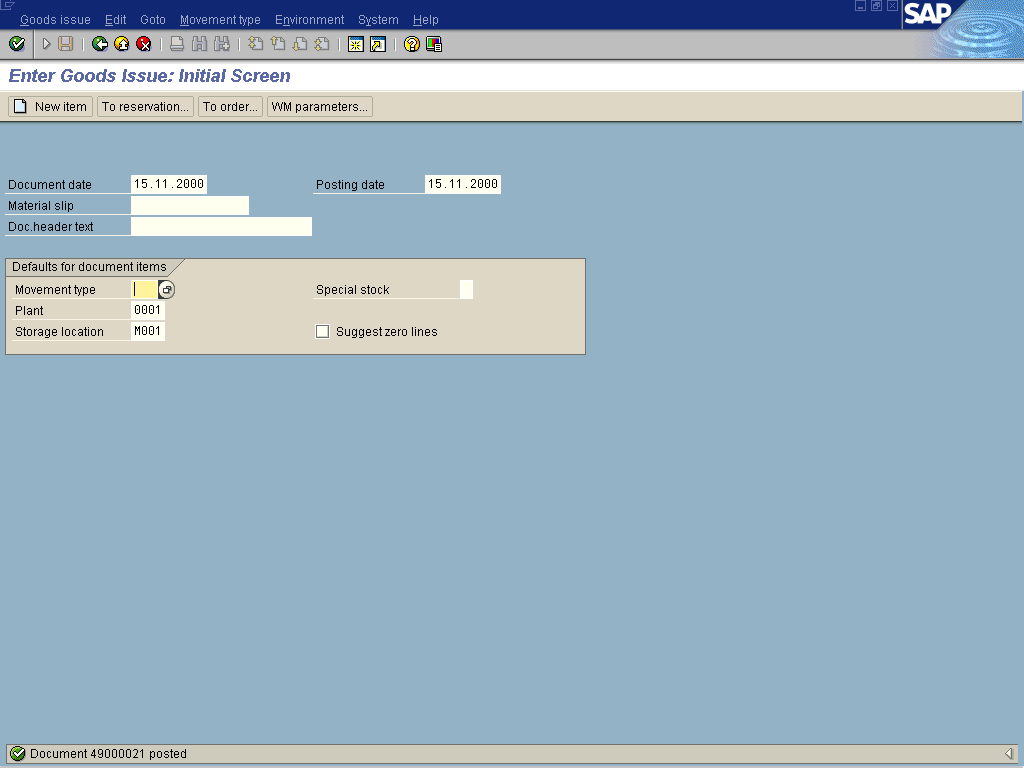Click the Special stock label
This screenshot has height=768, width=1024.
[353, 289]
